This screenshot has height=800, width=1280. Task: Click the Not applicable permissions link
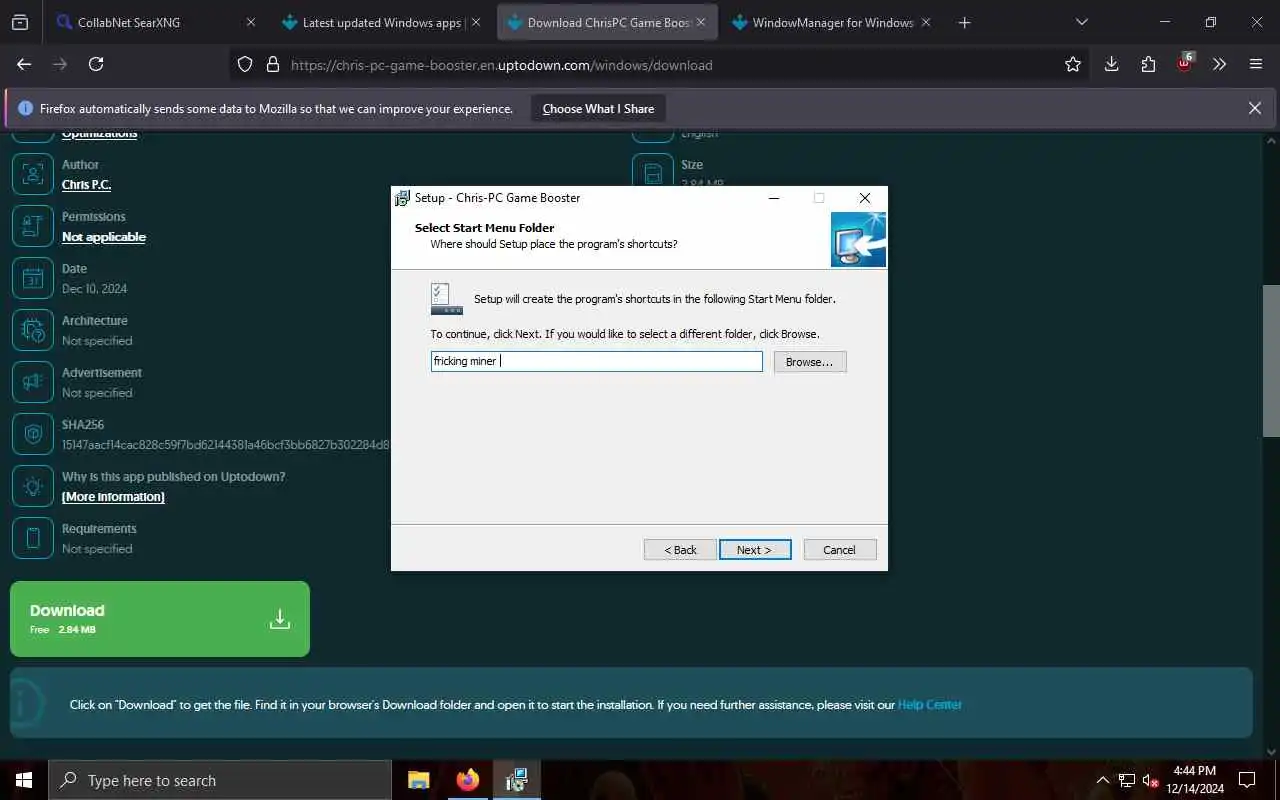[x=104, y=237]
